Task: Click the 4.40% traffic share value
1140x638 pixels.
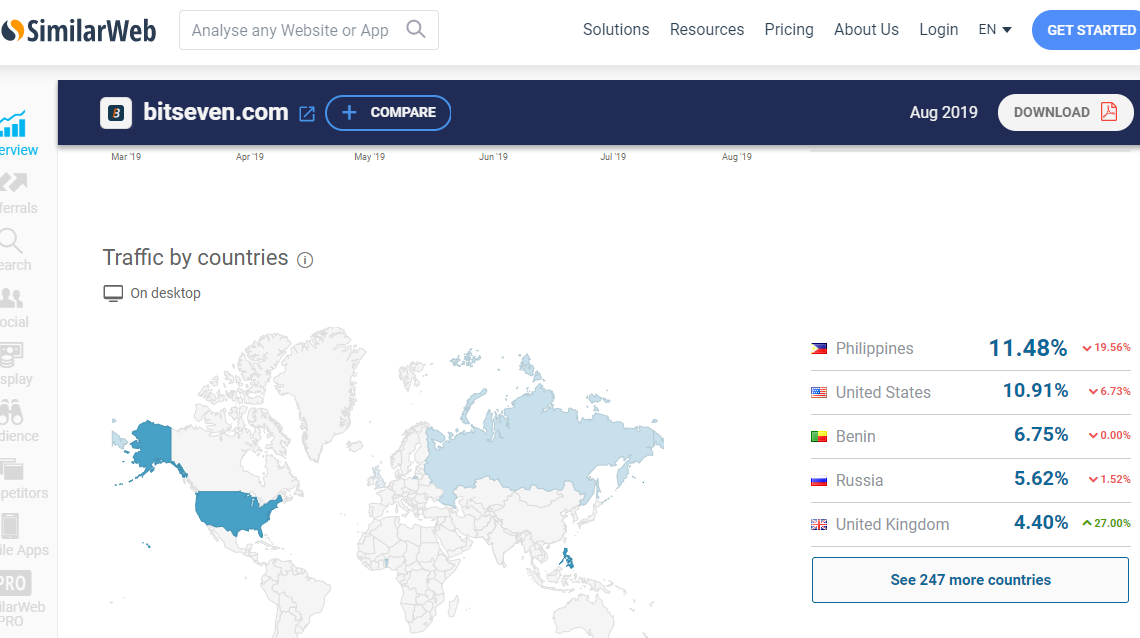Action: (x=1041, y=522)
